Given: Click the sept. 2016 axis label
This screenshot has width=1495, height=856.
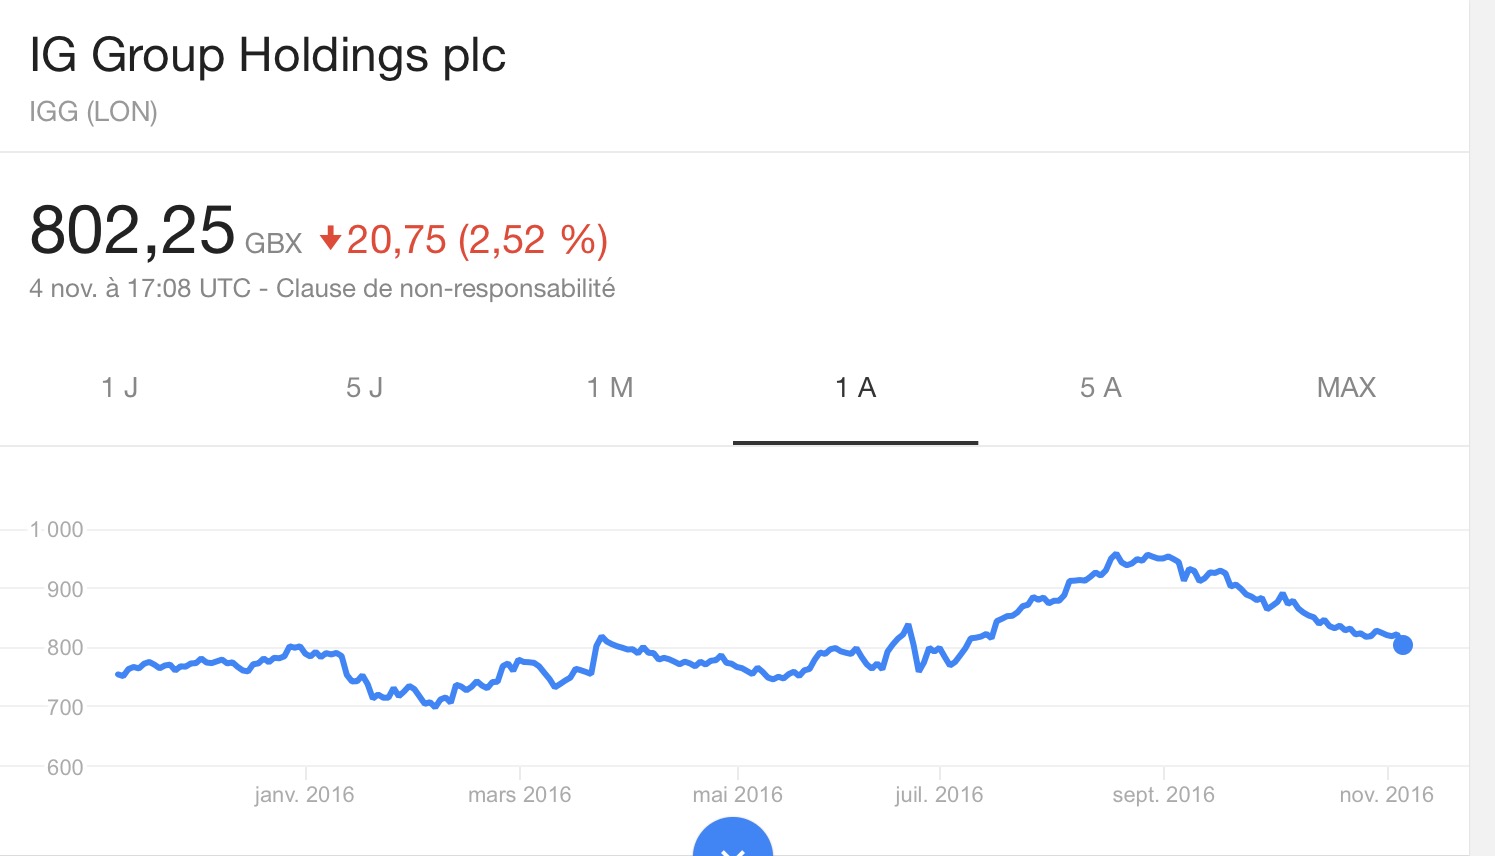Looking at the screenshot, I should (1163, 795).
